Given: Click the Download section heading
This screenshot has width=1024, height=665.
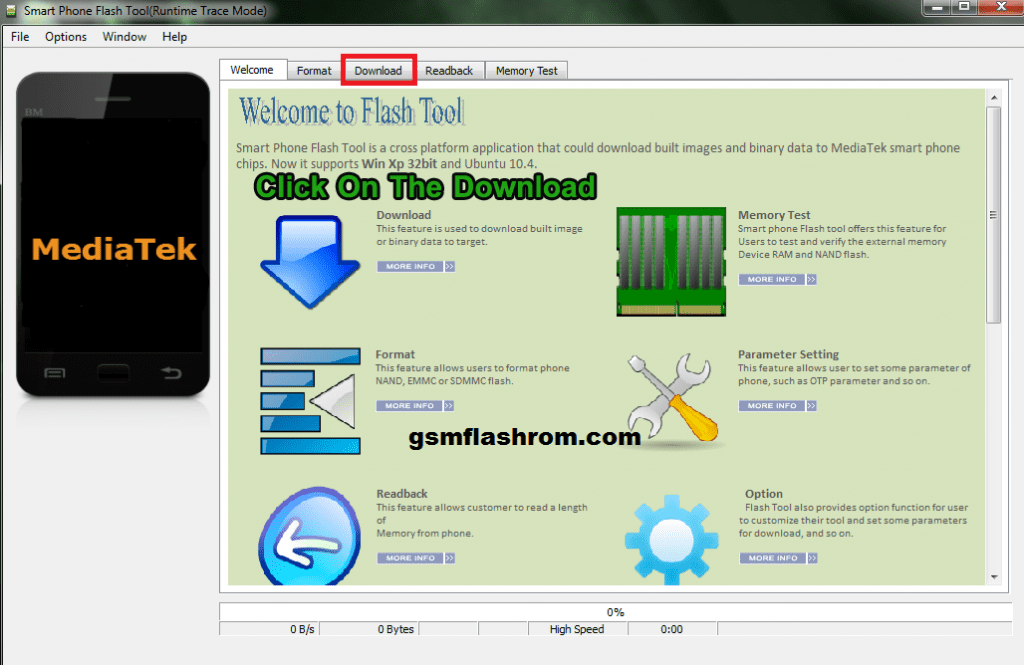Looking at the screenshot, I should 404,215.
